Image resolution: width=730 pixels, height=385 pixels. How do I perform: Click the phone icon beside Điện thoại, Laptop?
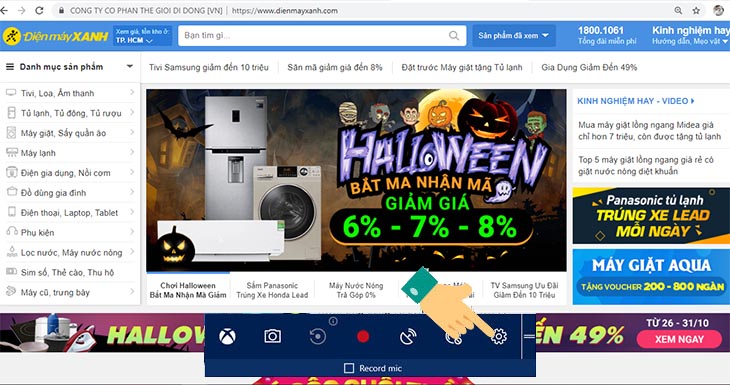coord(12,212)
